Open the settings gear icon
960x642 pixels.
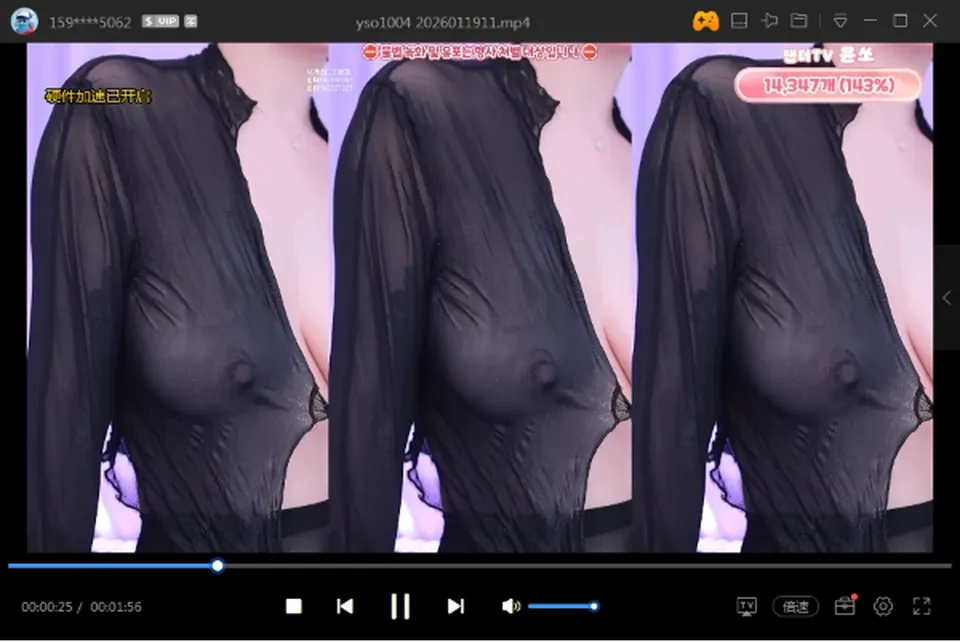(x=883, y=607)
